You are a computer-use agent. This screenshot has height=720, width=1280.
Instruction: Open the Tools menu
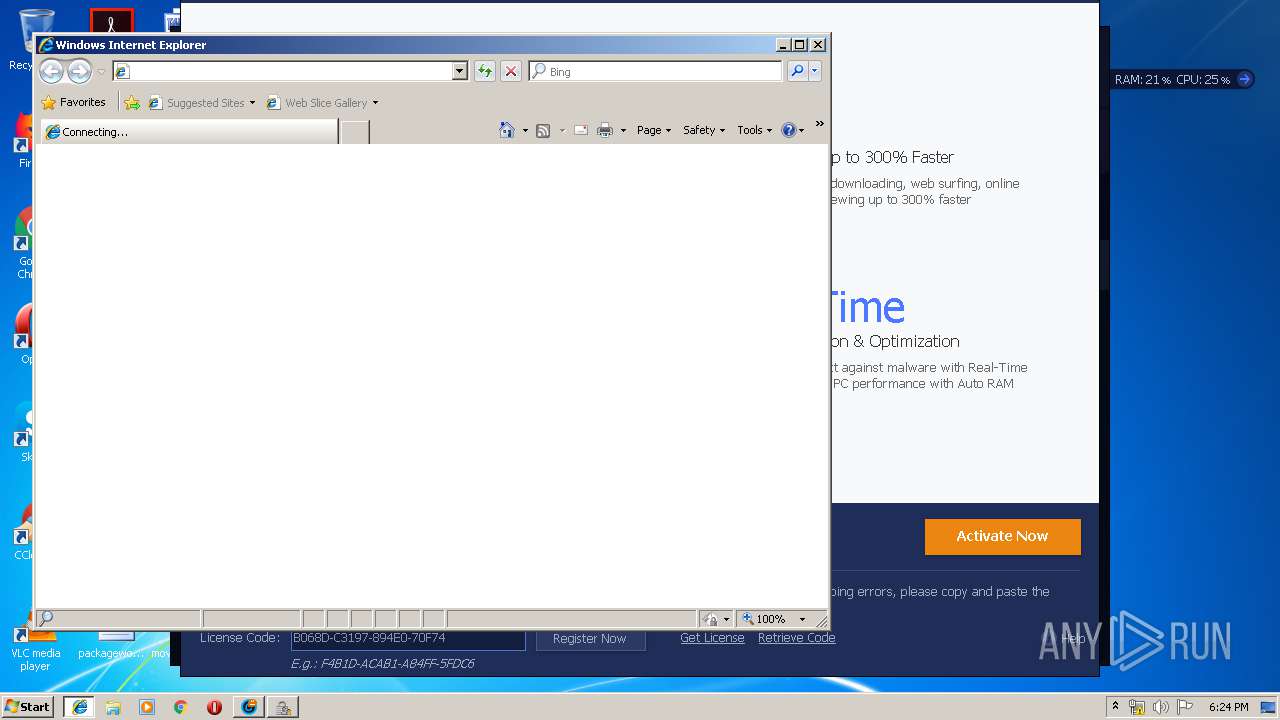755,130
